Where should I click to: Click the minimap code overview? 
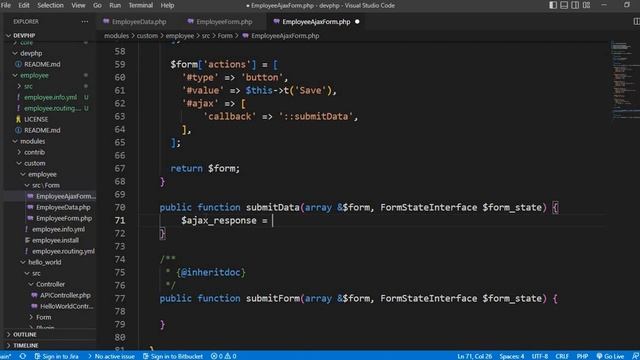(x=624, y=80)
